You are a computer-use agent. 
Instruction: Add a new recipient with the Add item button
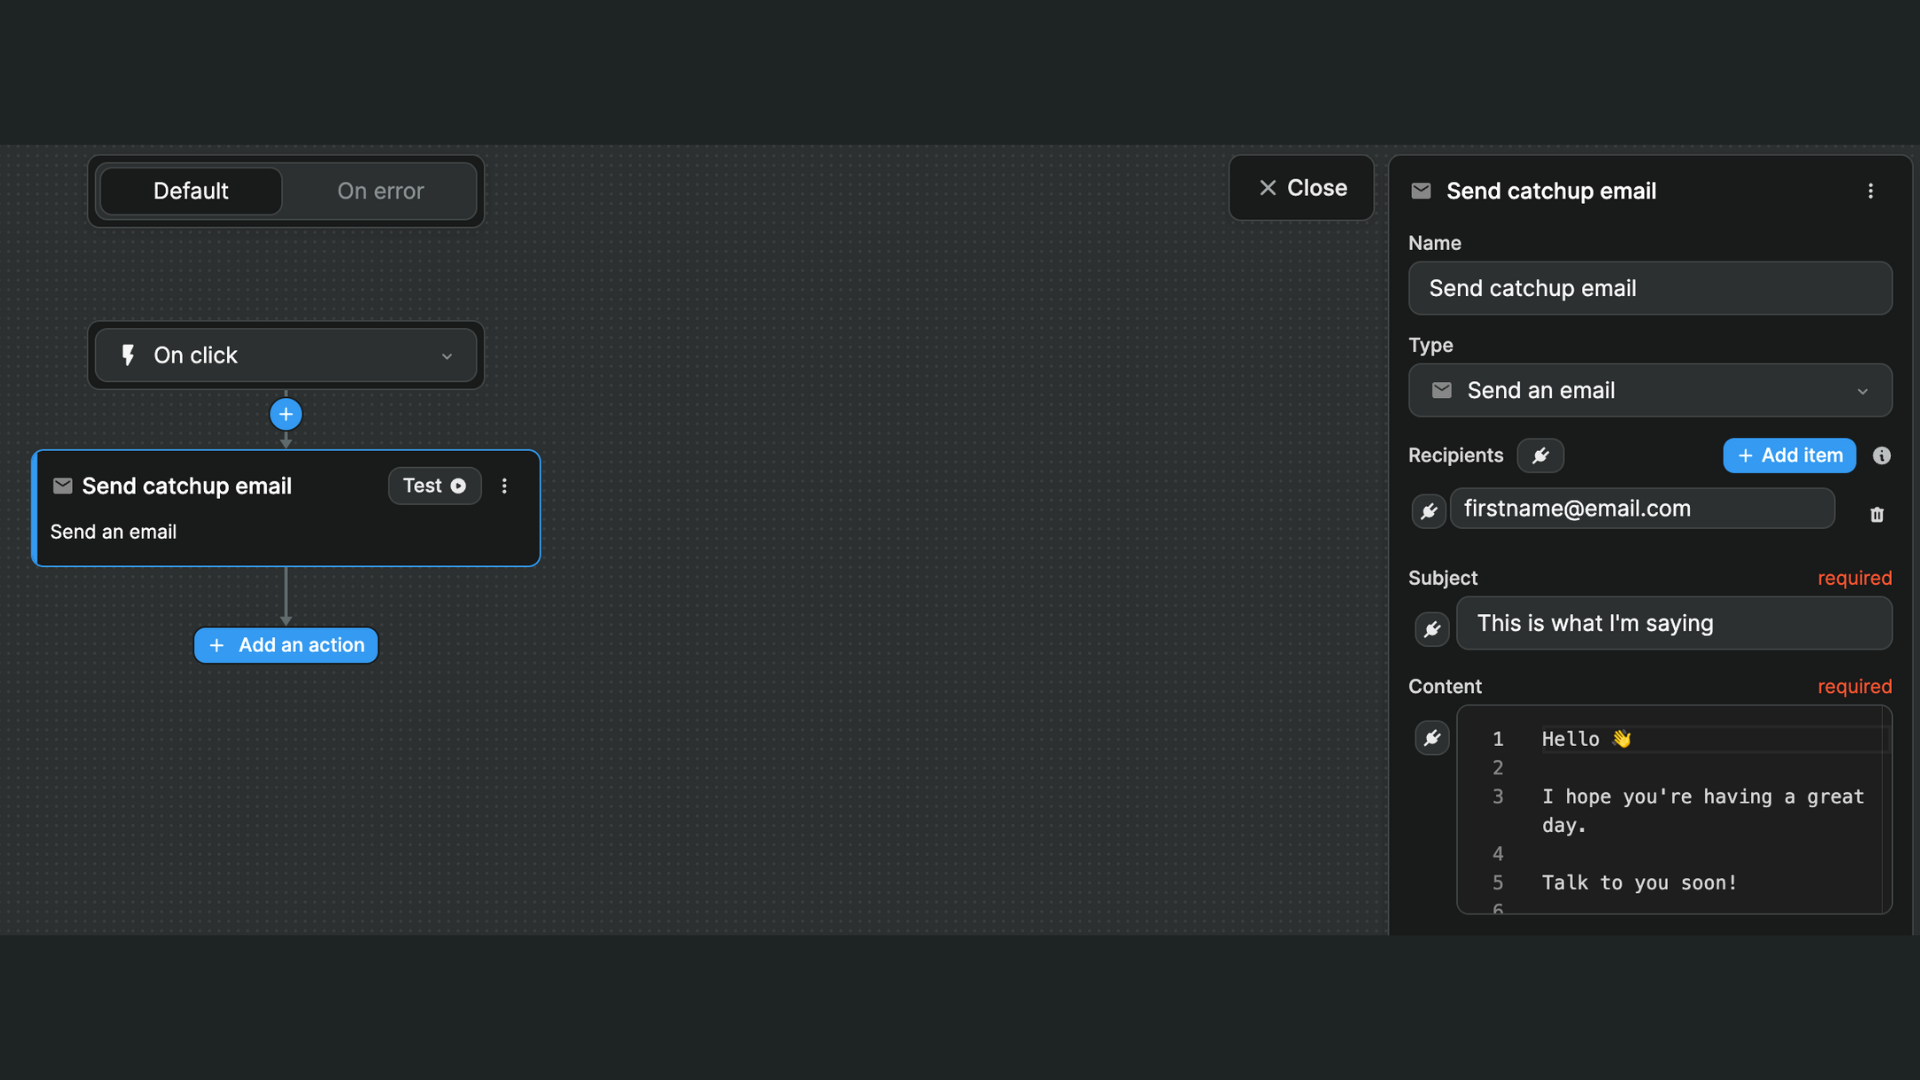coord(1789,455)
